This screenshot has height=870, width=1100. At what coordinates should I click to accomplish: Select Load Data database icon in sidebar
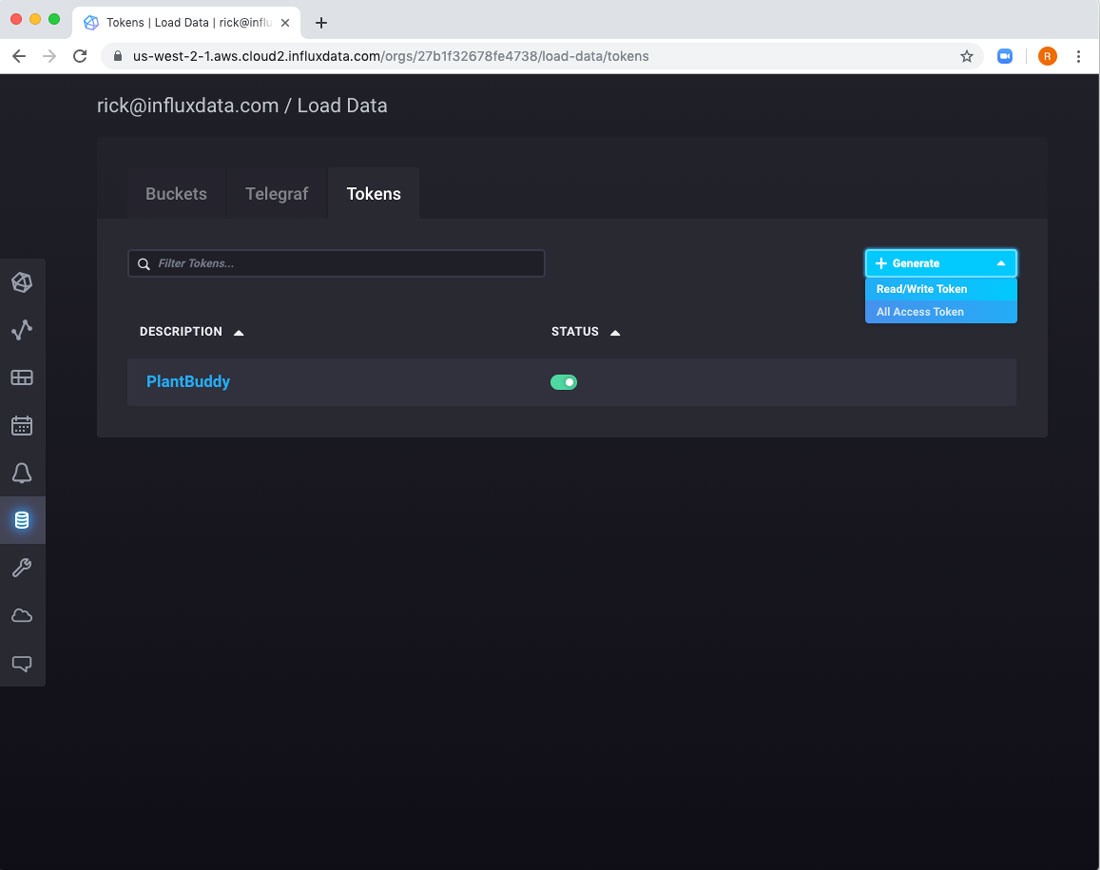(x=22, y=520)
